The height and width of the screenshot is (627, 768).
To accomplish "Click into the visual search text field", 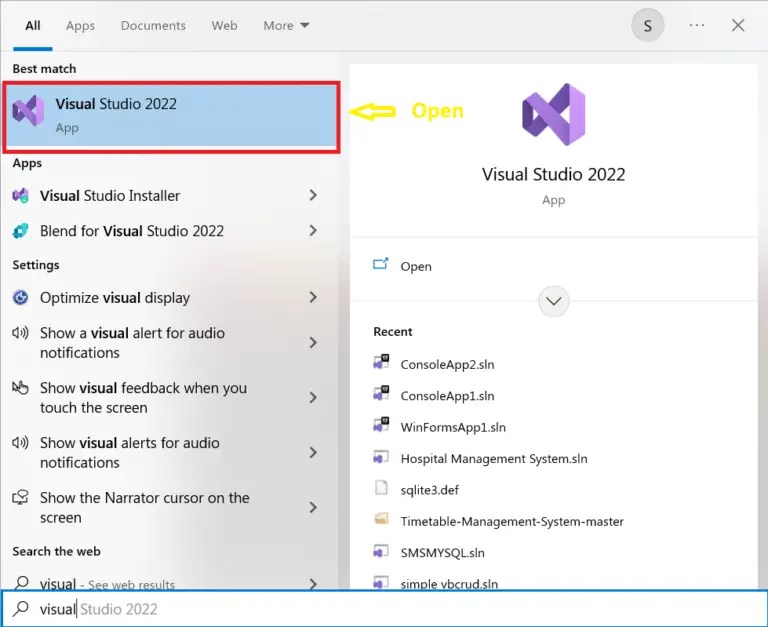I will 384,609.
